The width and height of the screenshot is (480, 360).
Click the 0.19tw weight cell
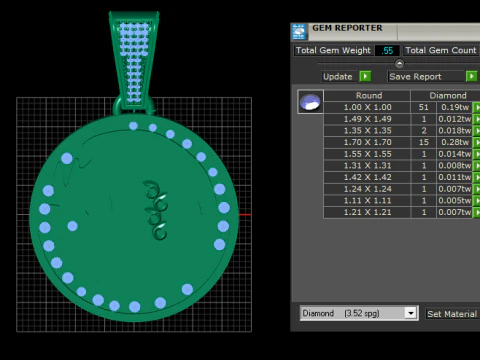(x=455, y=107)
